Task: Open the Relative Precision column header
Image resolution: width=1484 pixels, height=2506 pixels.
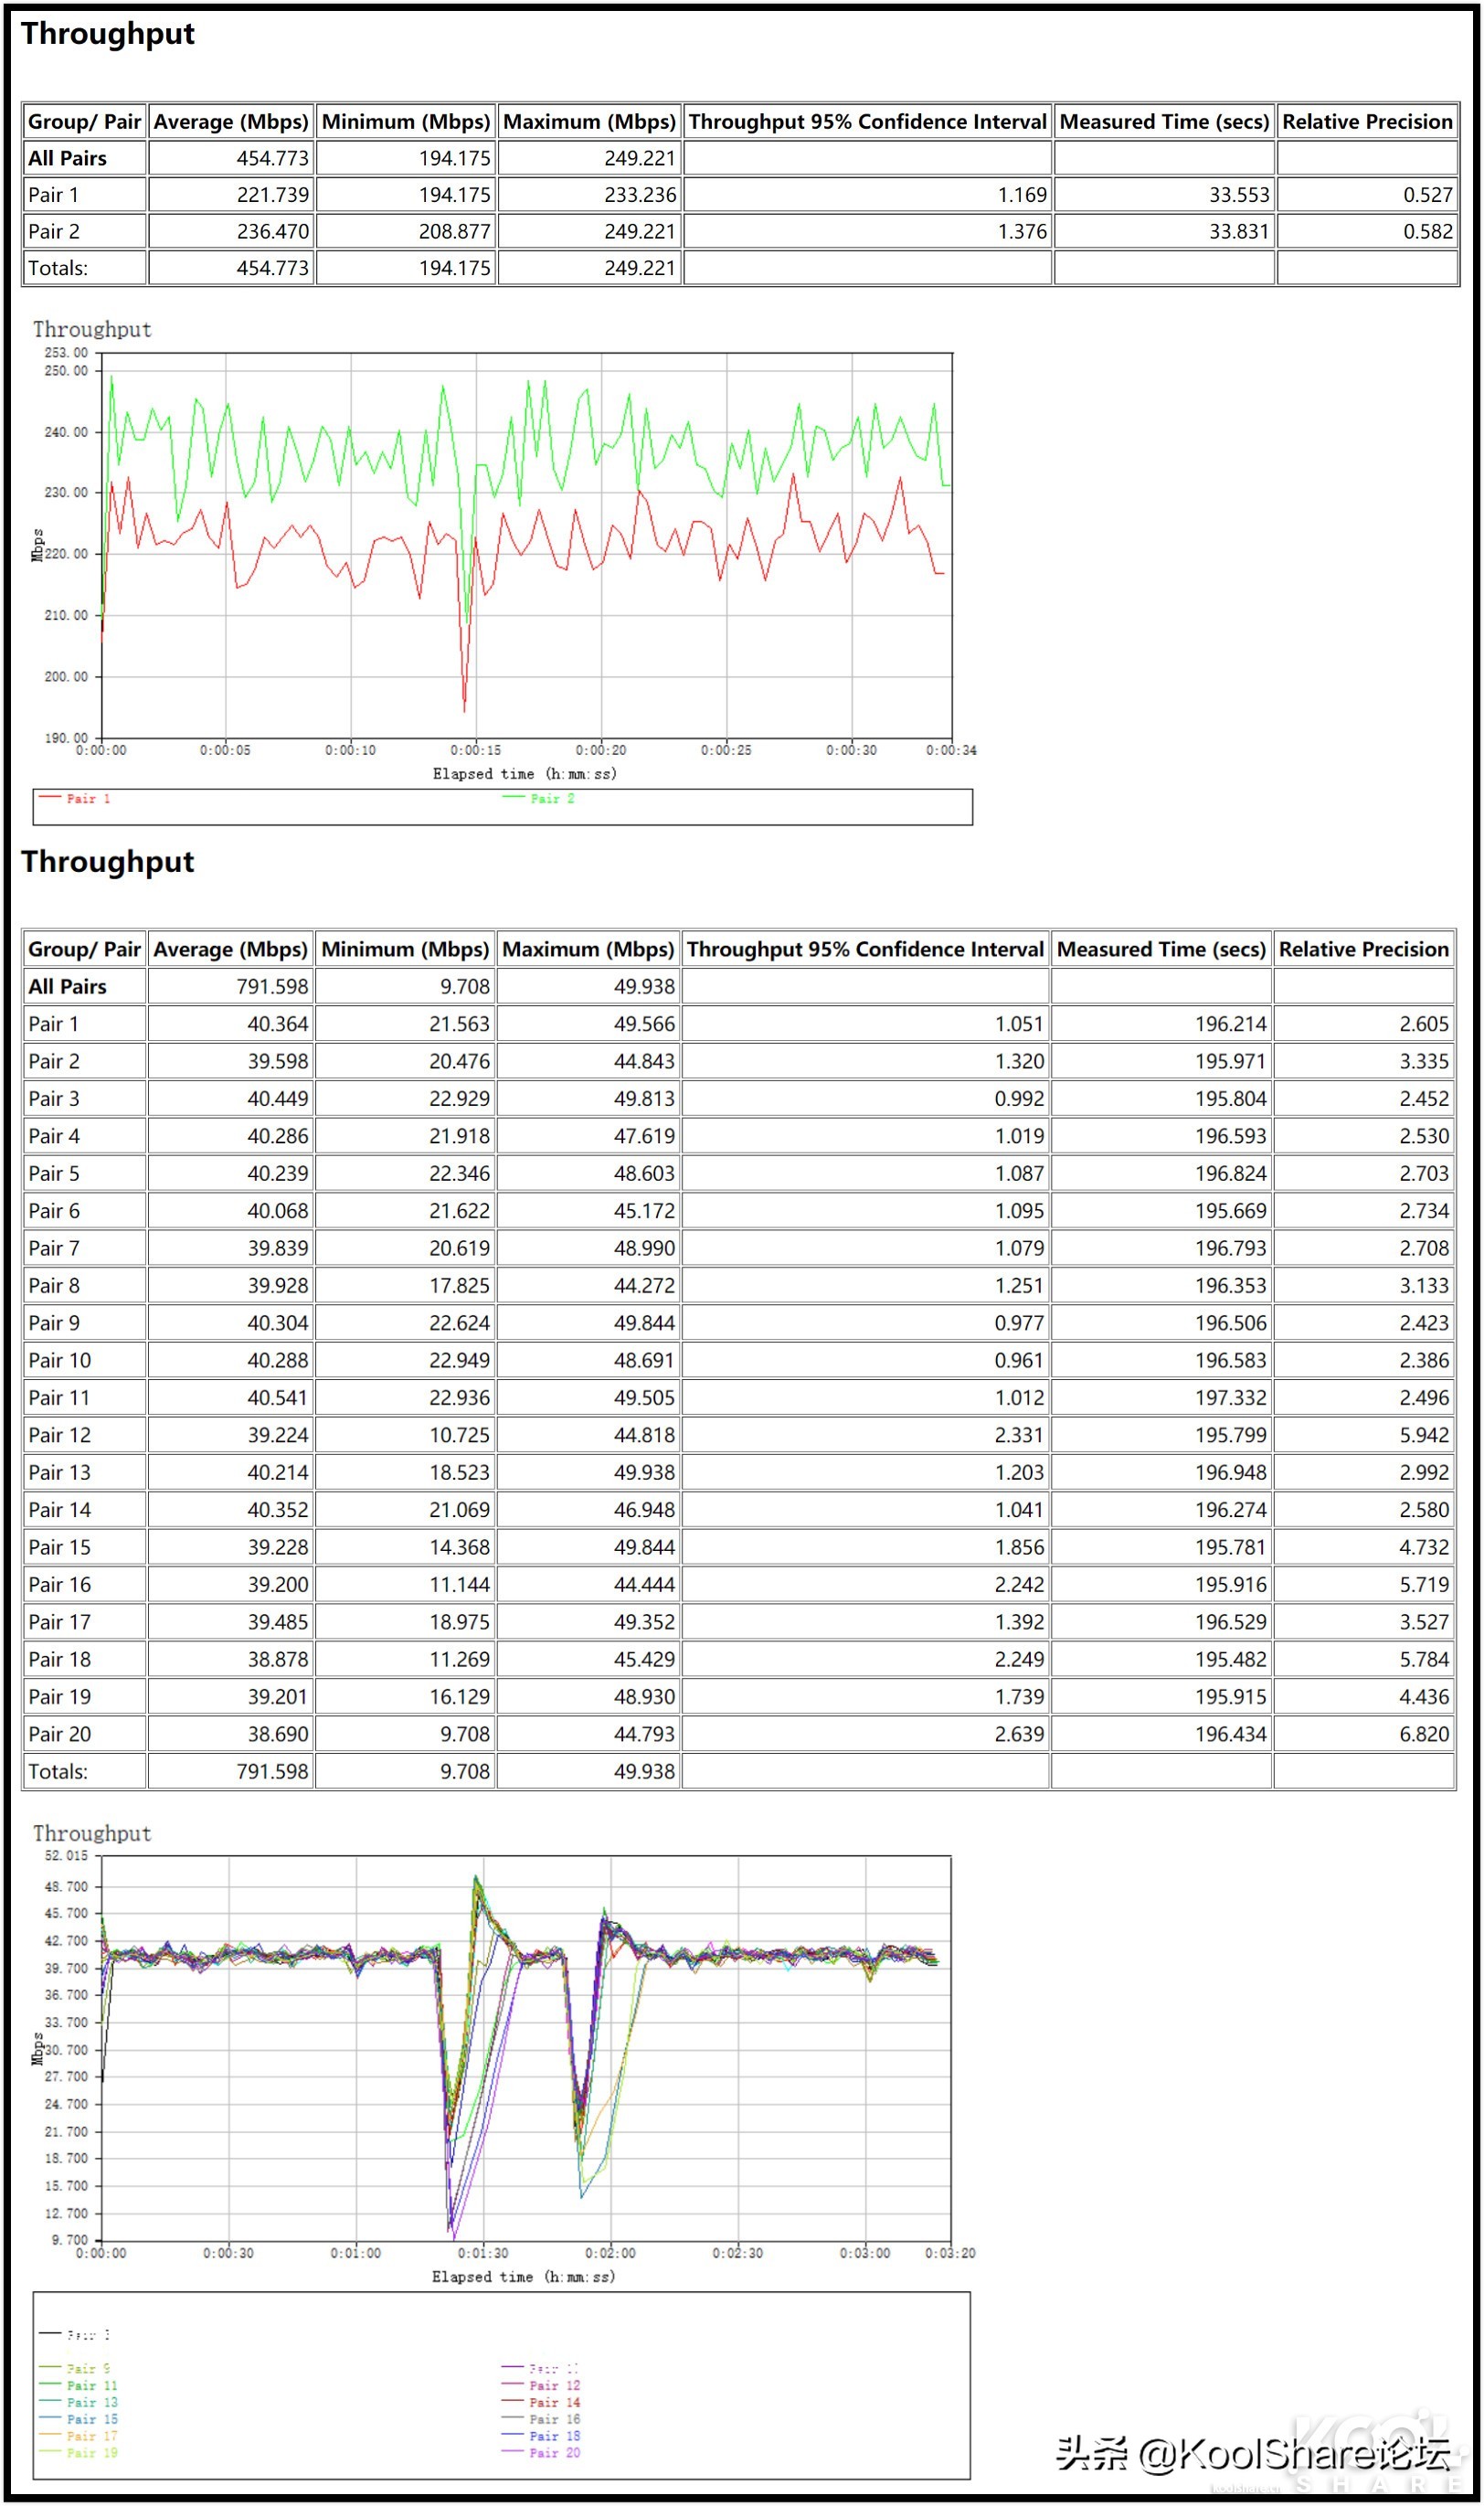Action: coord(1367,122)
